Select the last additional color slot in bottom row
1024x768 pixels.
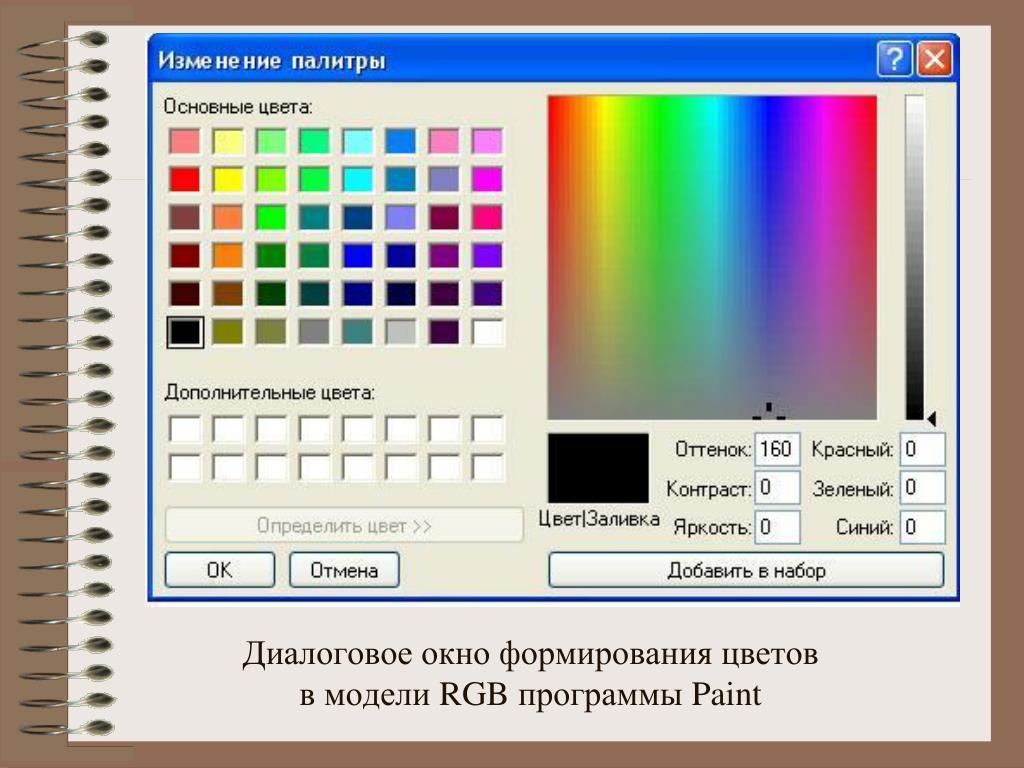point(487,468)
